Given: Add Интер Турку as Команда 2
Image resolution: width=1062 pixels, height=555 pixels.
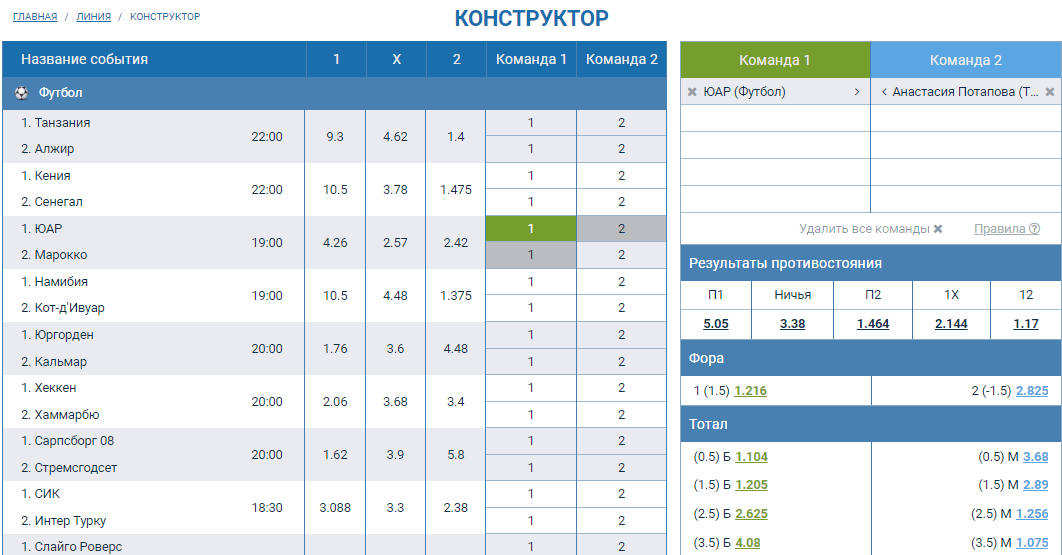Looking at the screenshot, I should coord(622,521).
